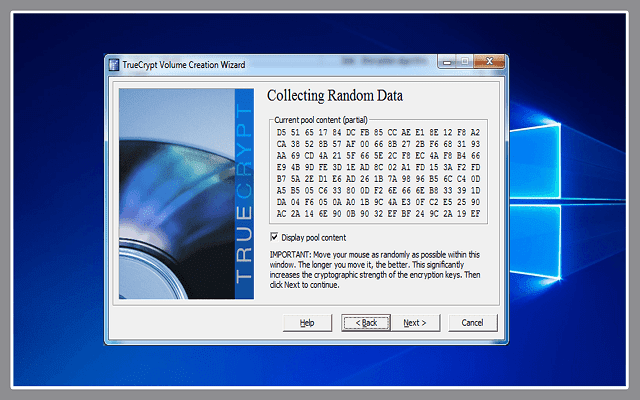
Task: Click the TrueCrypt disc banner image
Action: [x=187, y=194]
